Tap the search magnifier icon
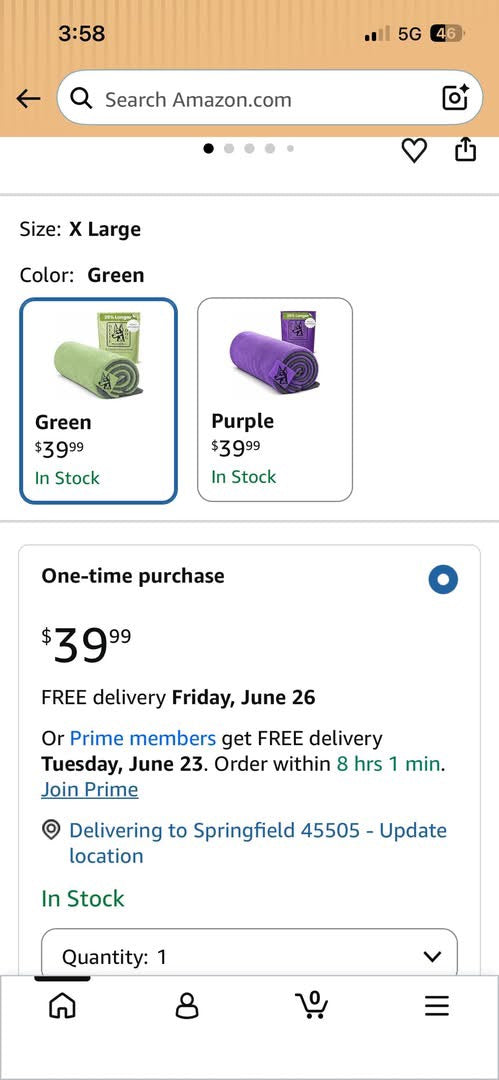The height and width of the screenshot is (1080, 499). click(82, 99)
